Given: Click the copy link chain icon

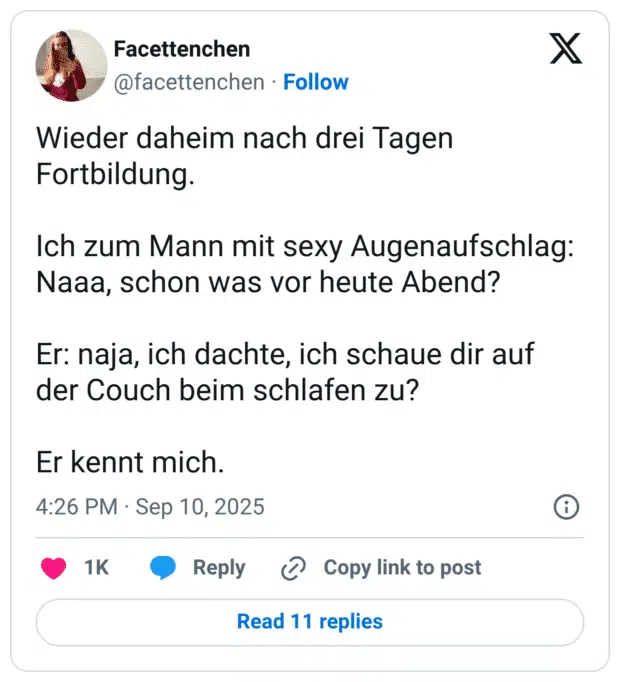Looking at the screenshot, I should click(x=293, y=568).
